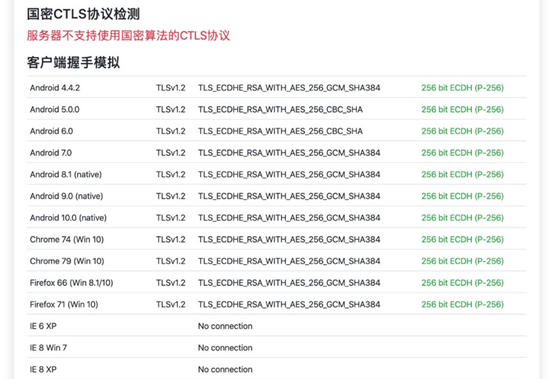554x379 pixels.
Task: Select Firefox 66 (Win 8.1/10) entry
Action: [276, 283]
